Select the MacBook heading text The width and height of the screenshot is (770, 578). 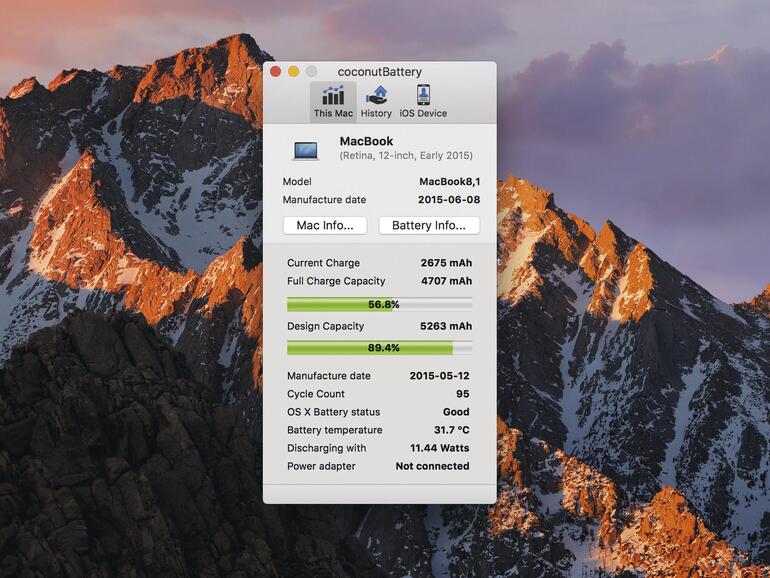pyautogui.click(x=366, y=141)
